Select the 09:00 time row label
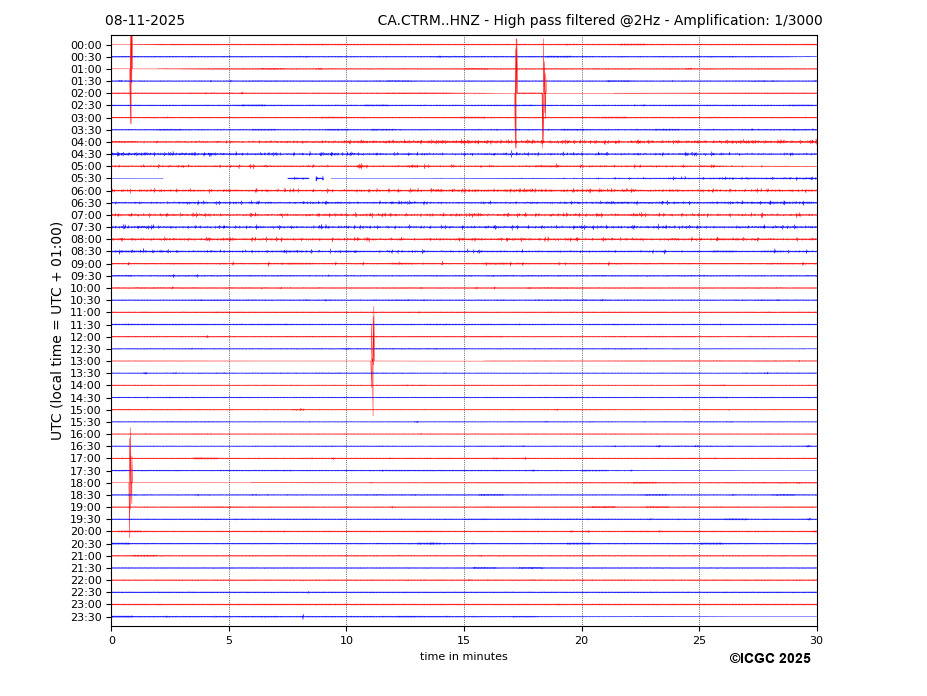This screenshot has height=696, width=927. [x=85, y=264]
